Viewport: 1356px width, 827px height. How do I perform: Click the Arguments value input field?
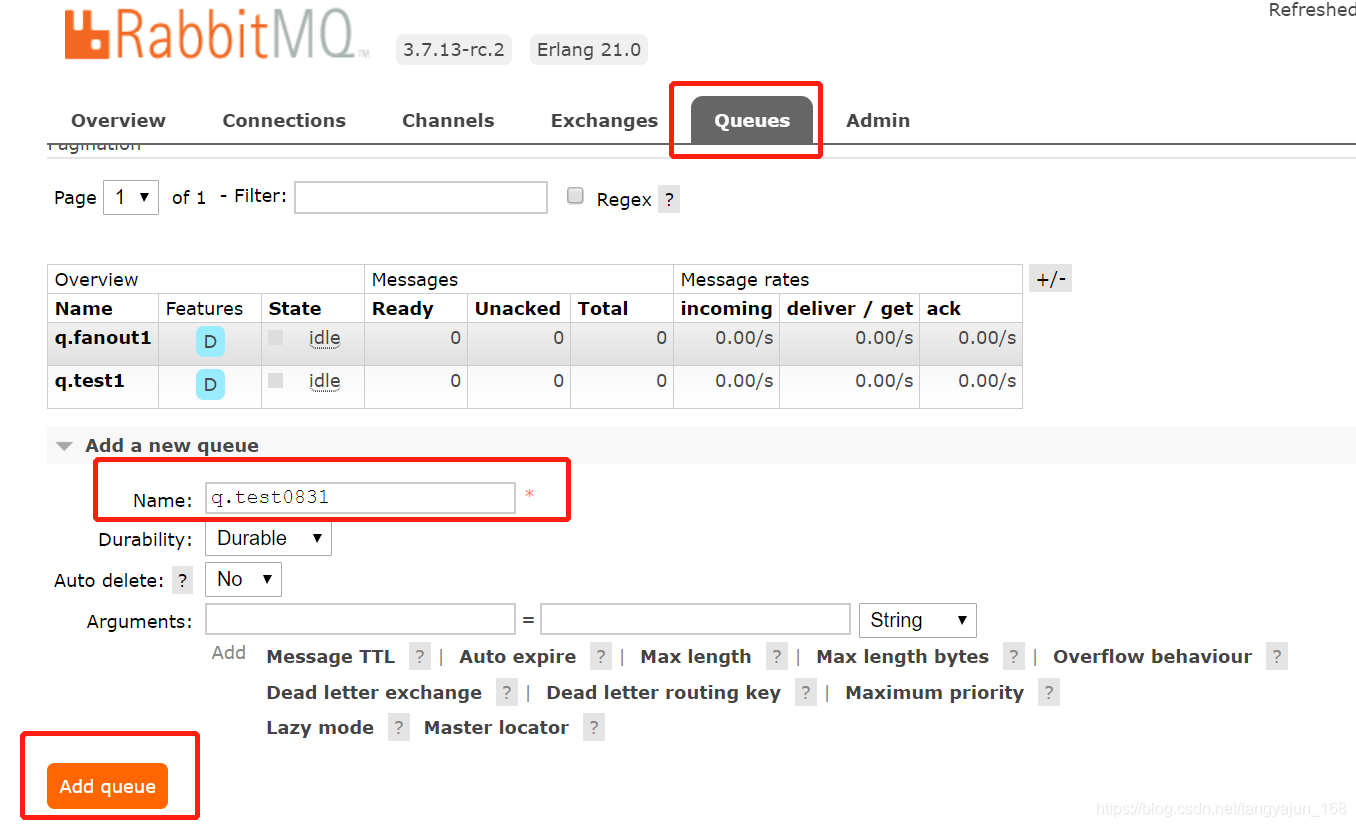[695, 620]
